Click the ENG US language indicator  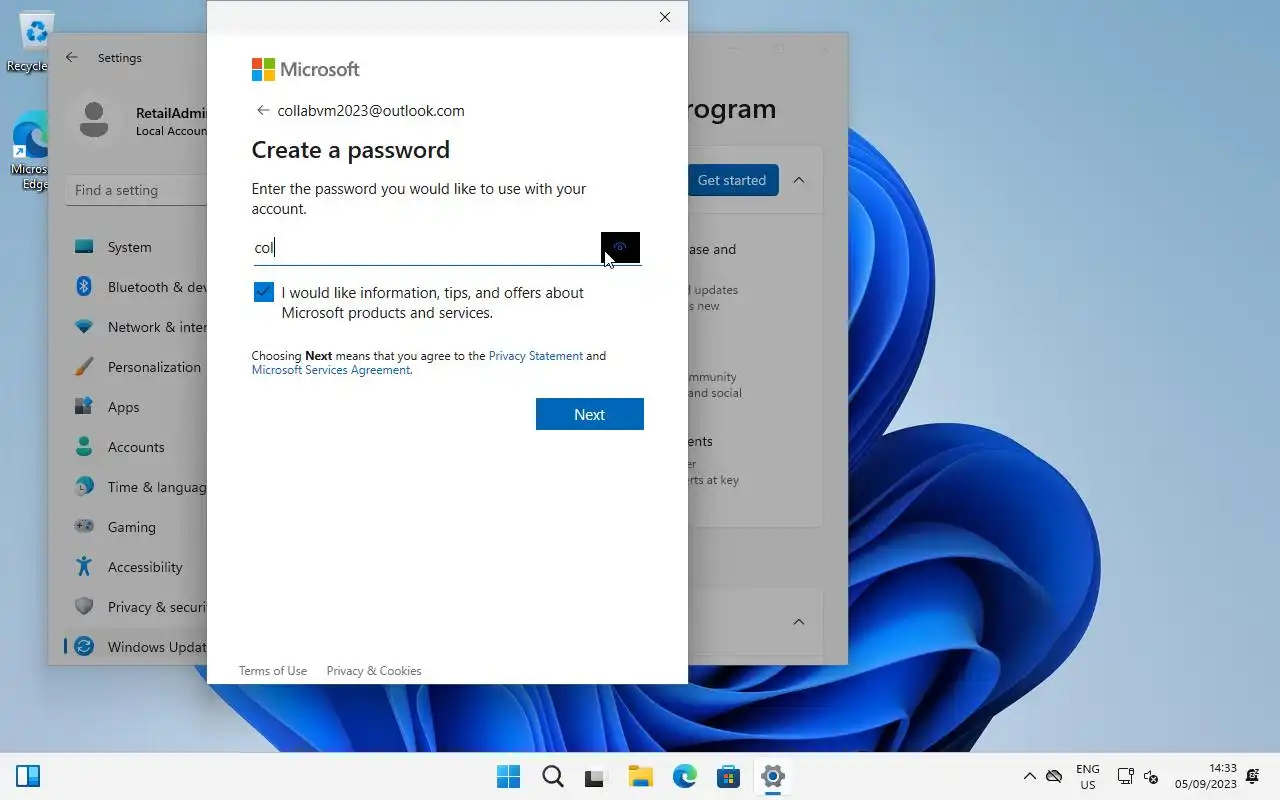tap(1087, 777)
